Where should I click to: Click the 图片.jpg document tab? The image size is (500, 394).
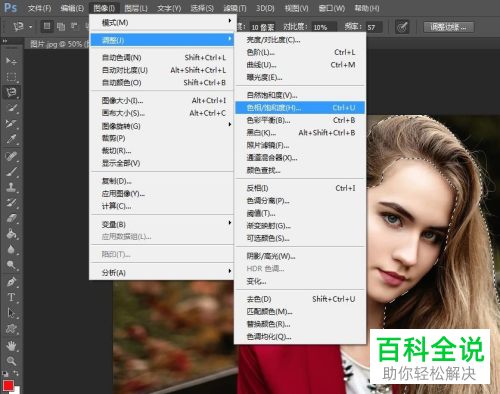pos(57,44)
